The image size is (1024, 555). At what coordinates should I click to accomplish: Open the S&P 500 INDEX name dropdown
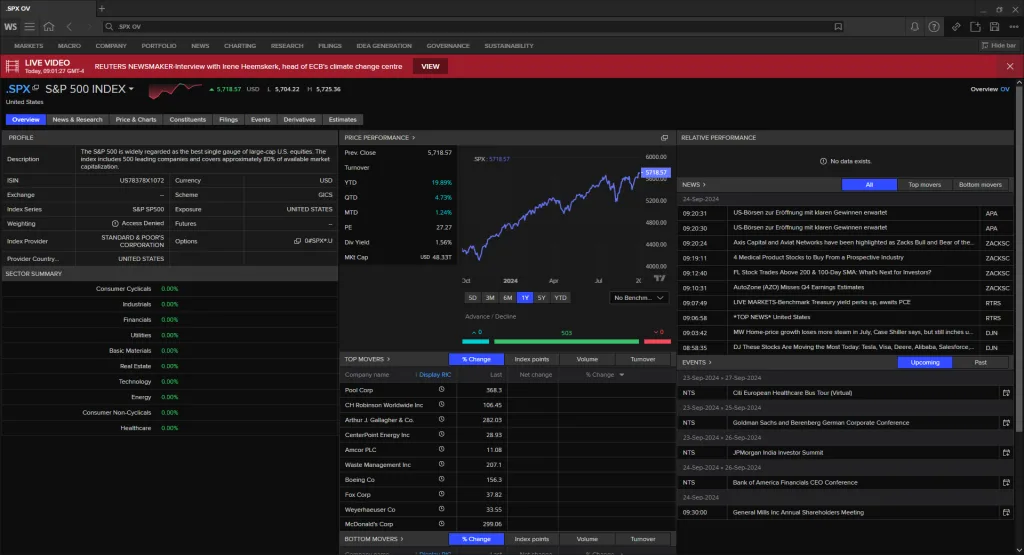pyautogui.click(x=131, y=89)
